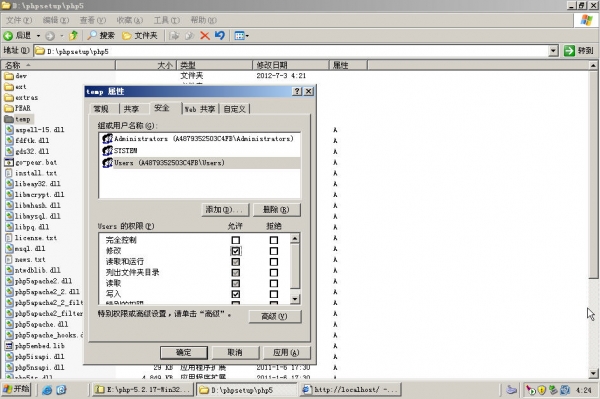Select the ext folder icon
This screenshot has width=600, height=399.
pyautogui.click(x=9, y=87)
